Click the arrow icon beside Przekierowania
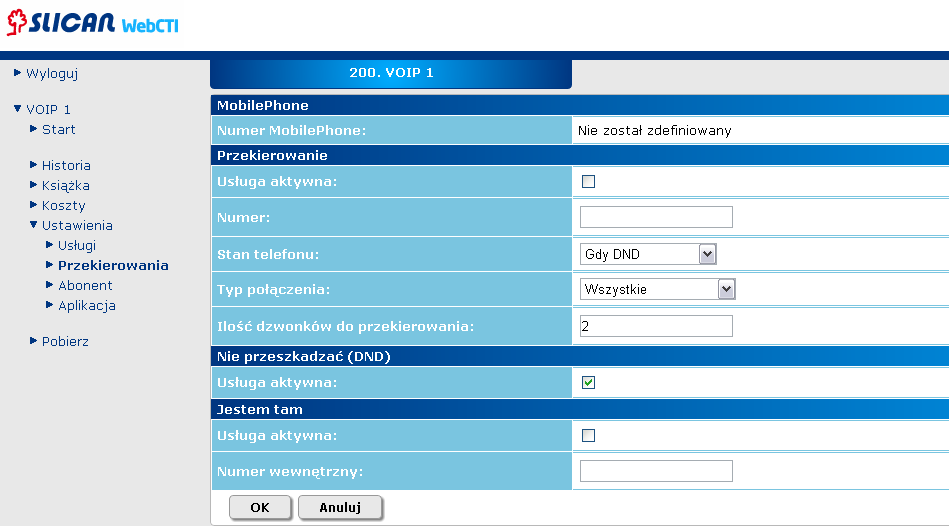The height and width of the screenshot is (526, 949). 50,265
